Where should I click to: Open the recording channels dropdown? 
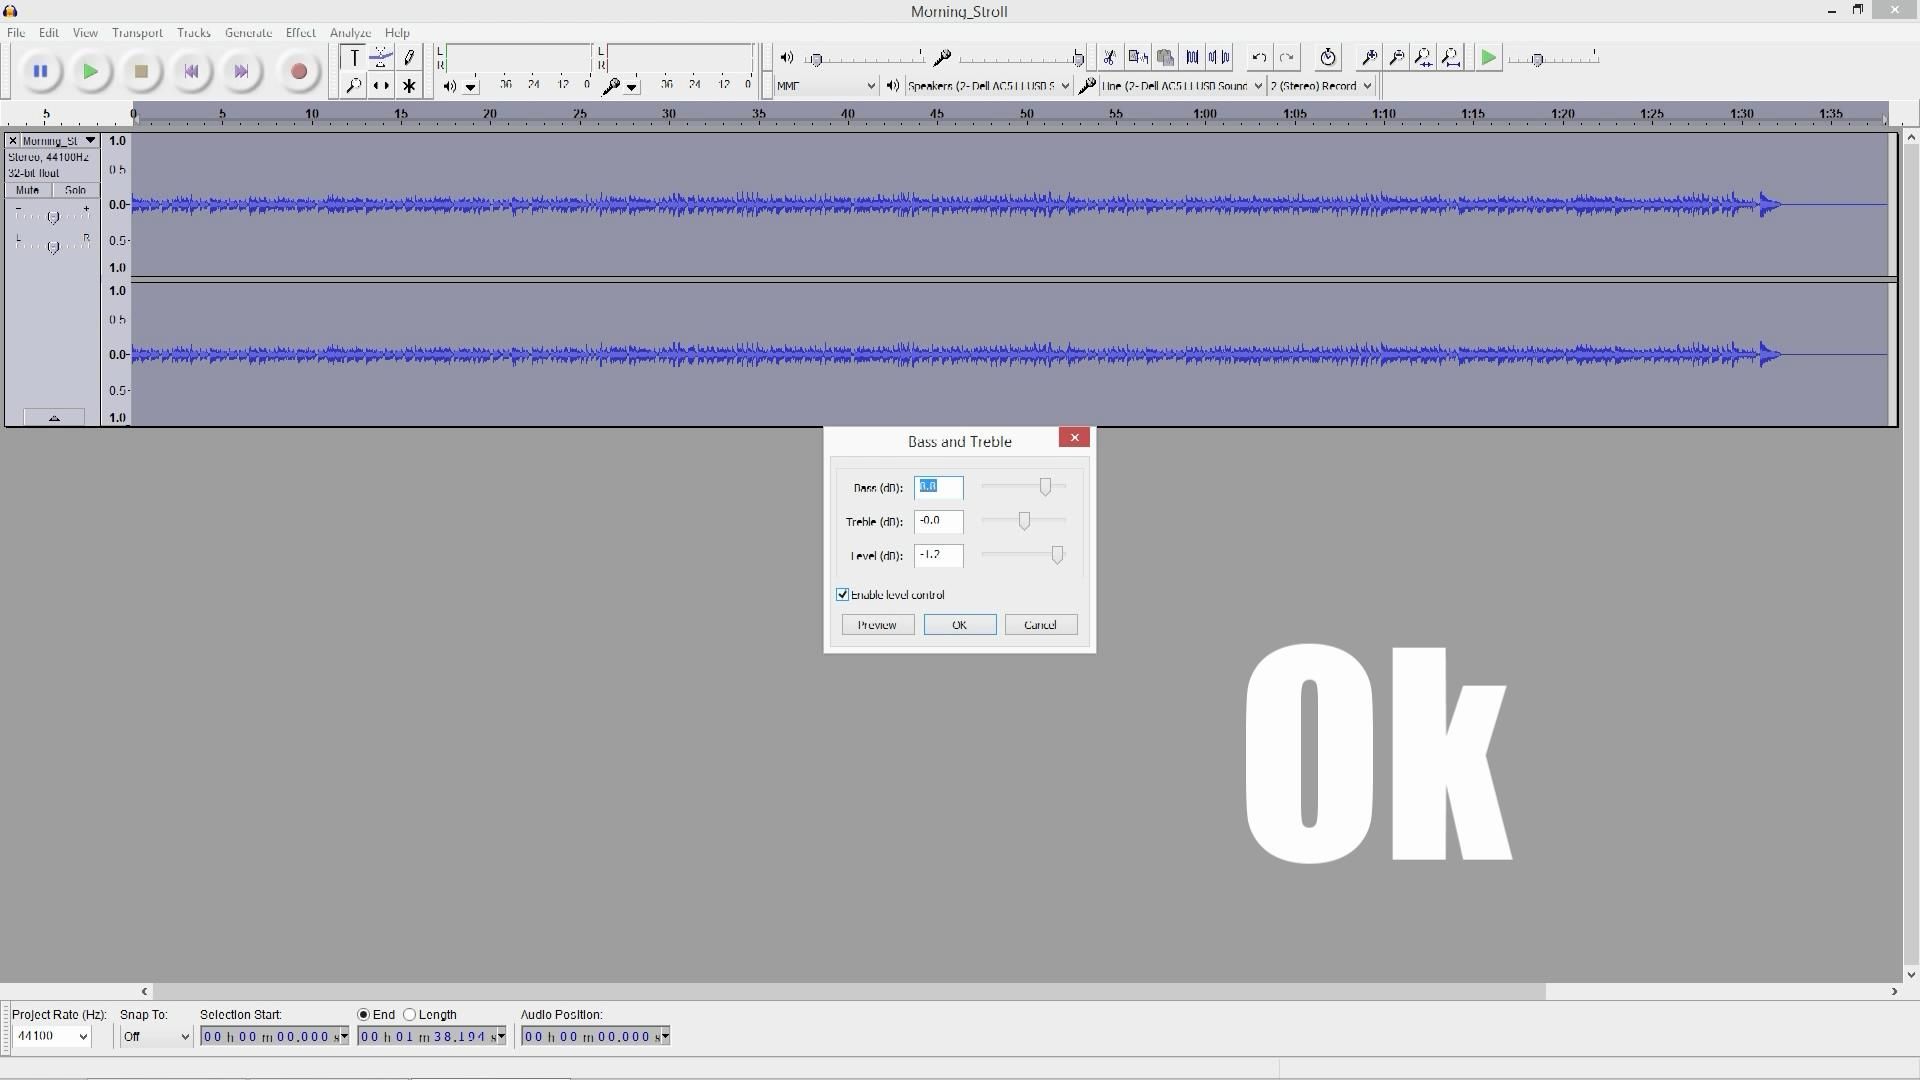pos(1367,85)
